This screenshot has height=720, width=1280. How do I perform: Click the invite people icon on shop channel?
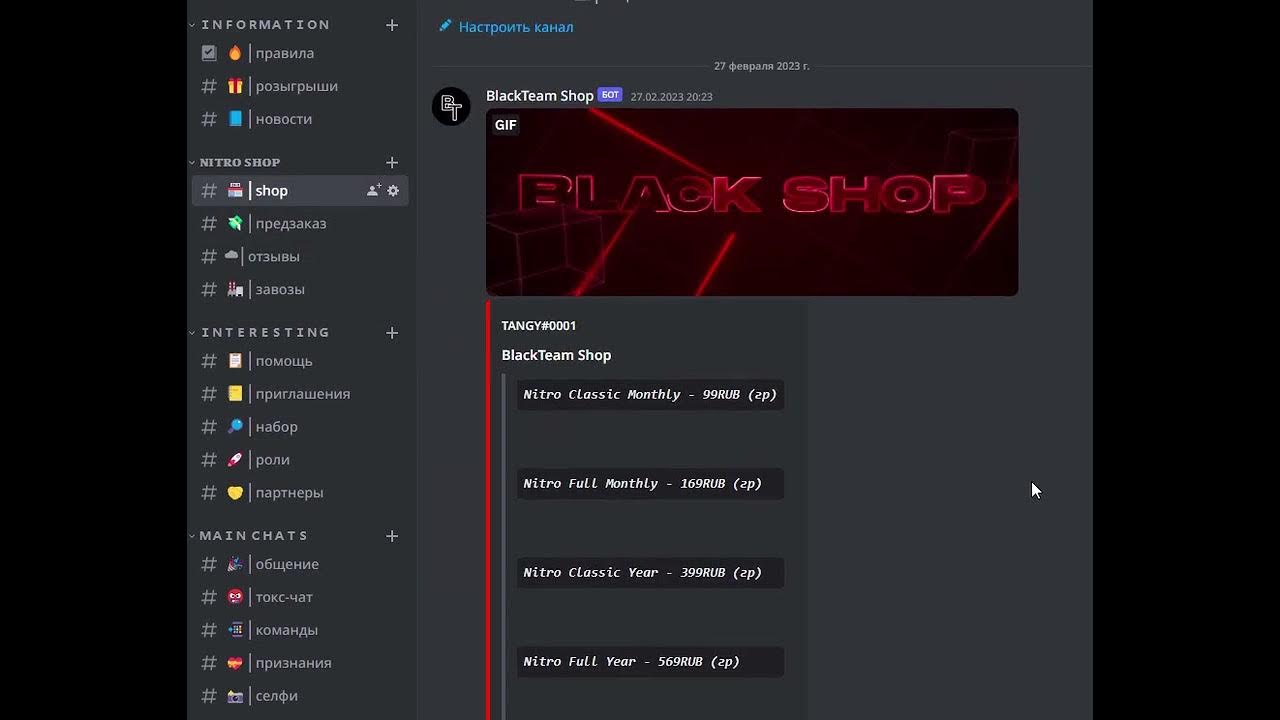coord(374,190)
